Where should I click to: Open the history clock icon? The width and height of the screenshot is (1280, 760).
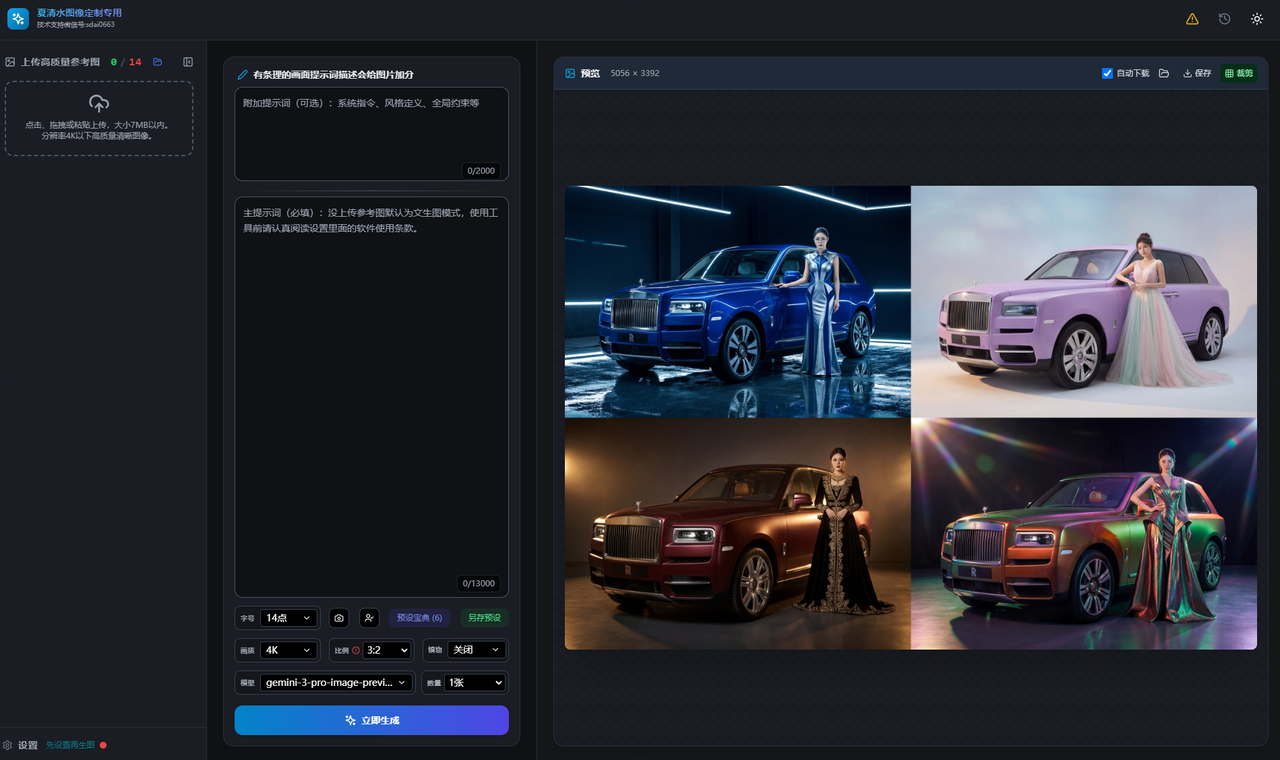pos(1224,19)
